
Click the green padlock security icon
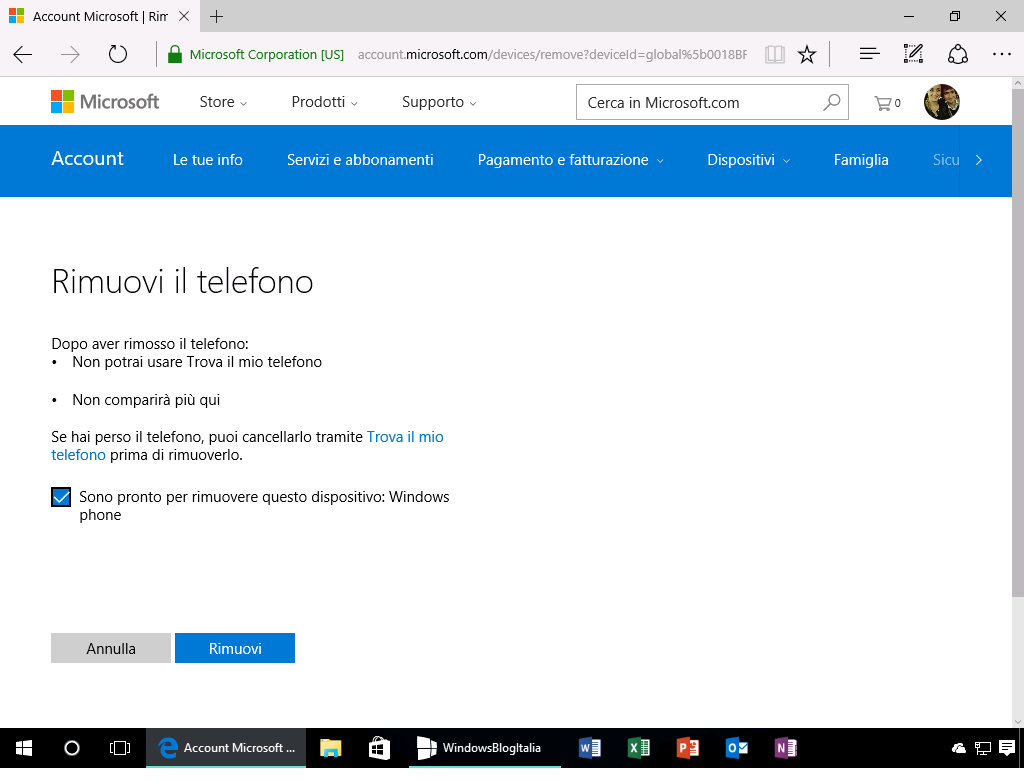point(174,54)
